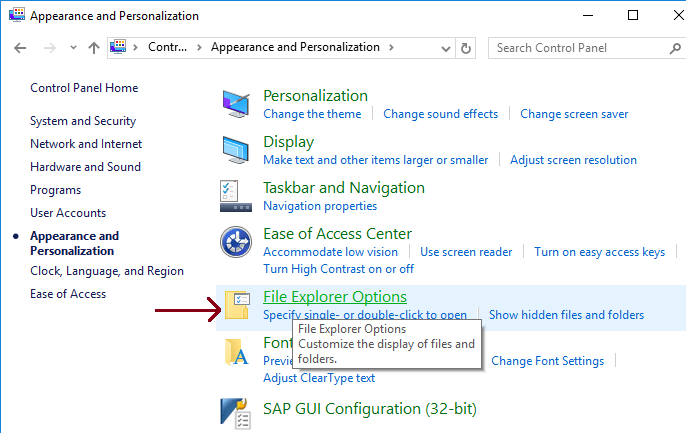Image resolution: width=687 pixels, height=434 pixels.
Task: Click the Control Panel icon in address bar
Action: 118,46
